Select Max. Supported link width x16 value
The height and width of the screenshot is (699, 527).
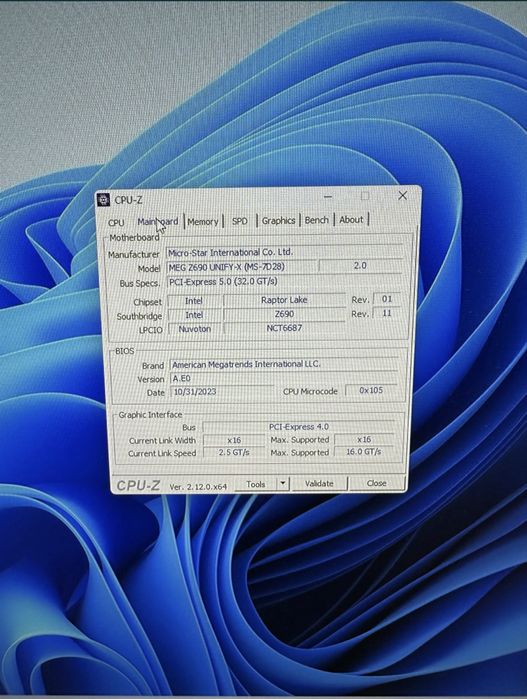click(364, 439)
